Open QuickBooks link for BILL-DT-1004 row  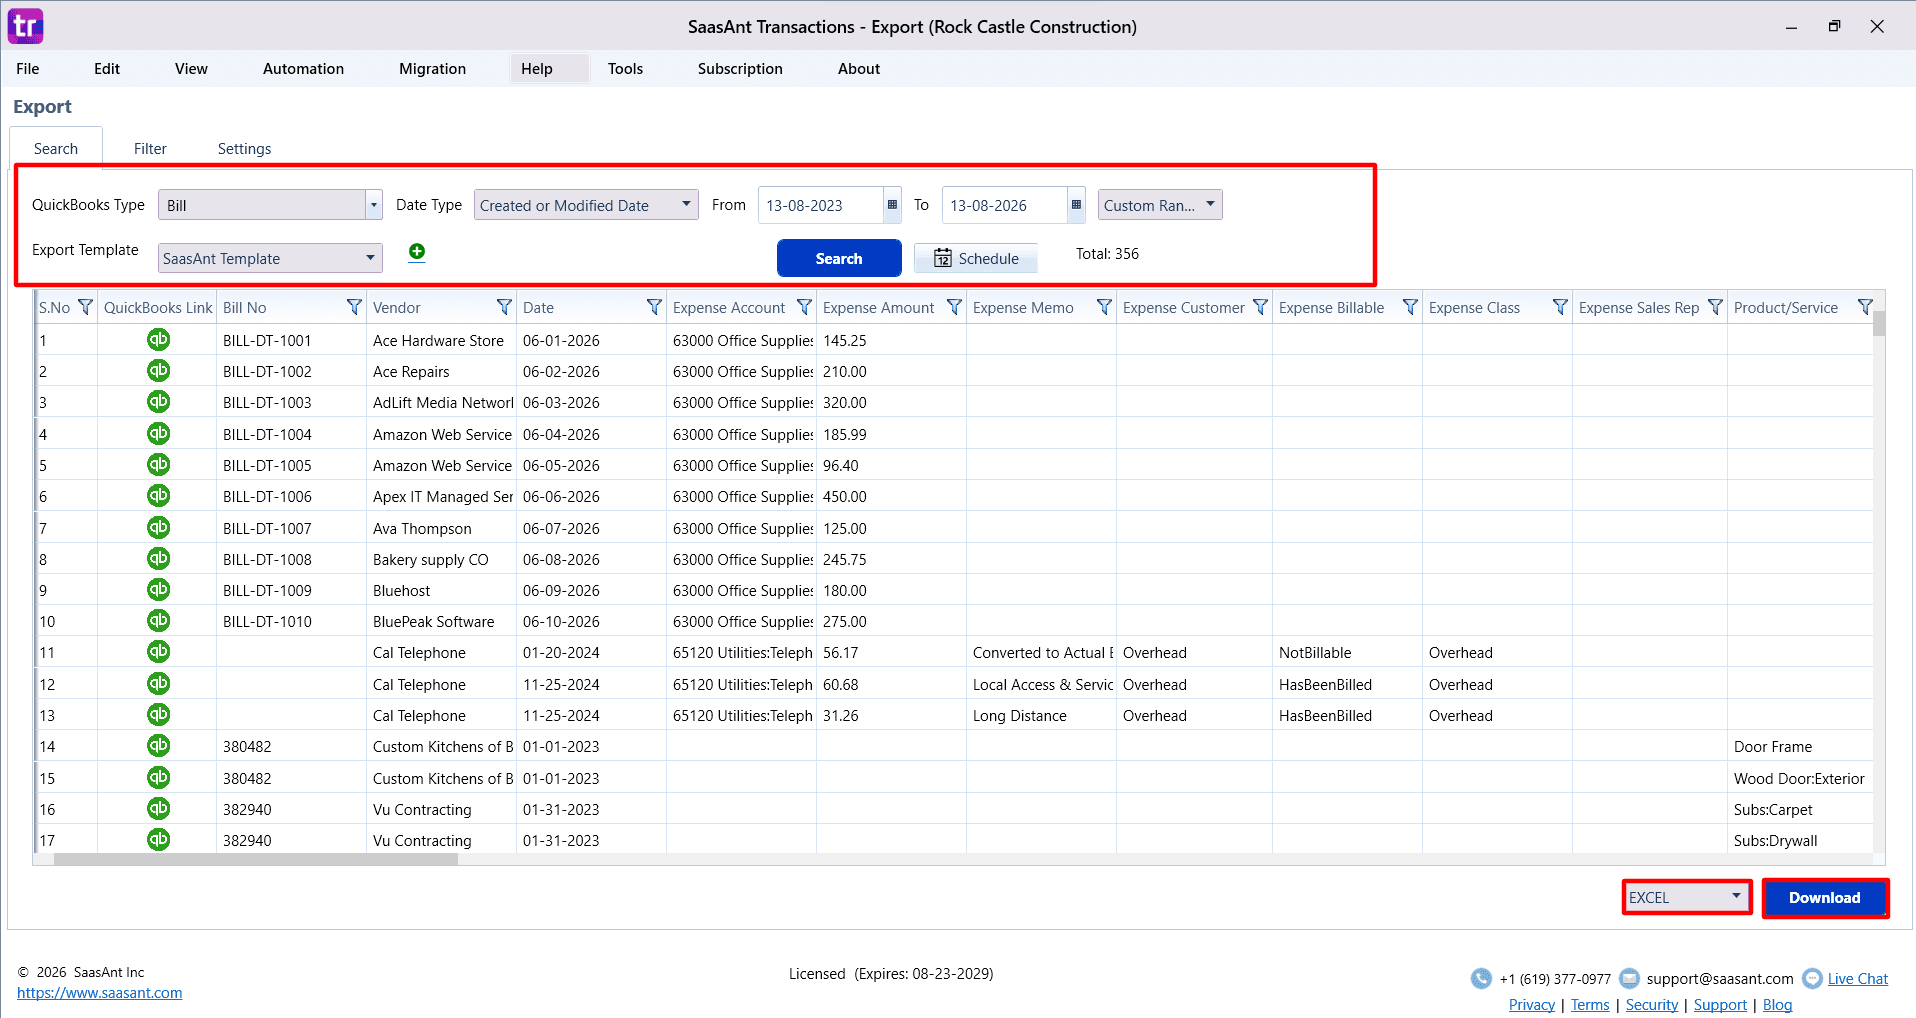158,434
